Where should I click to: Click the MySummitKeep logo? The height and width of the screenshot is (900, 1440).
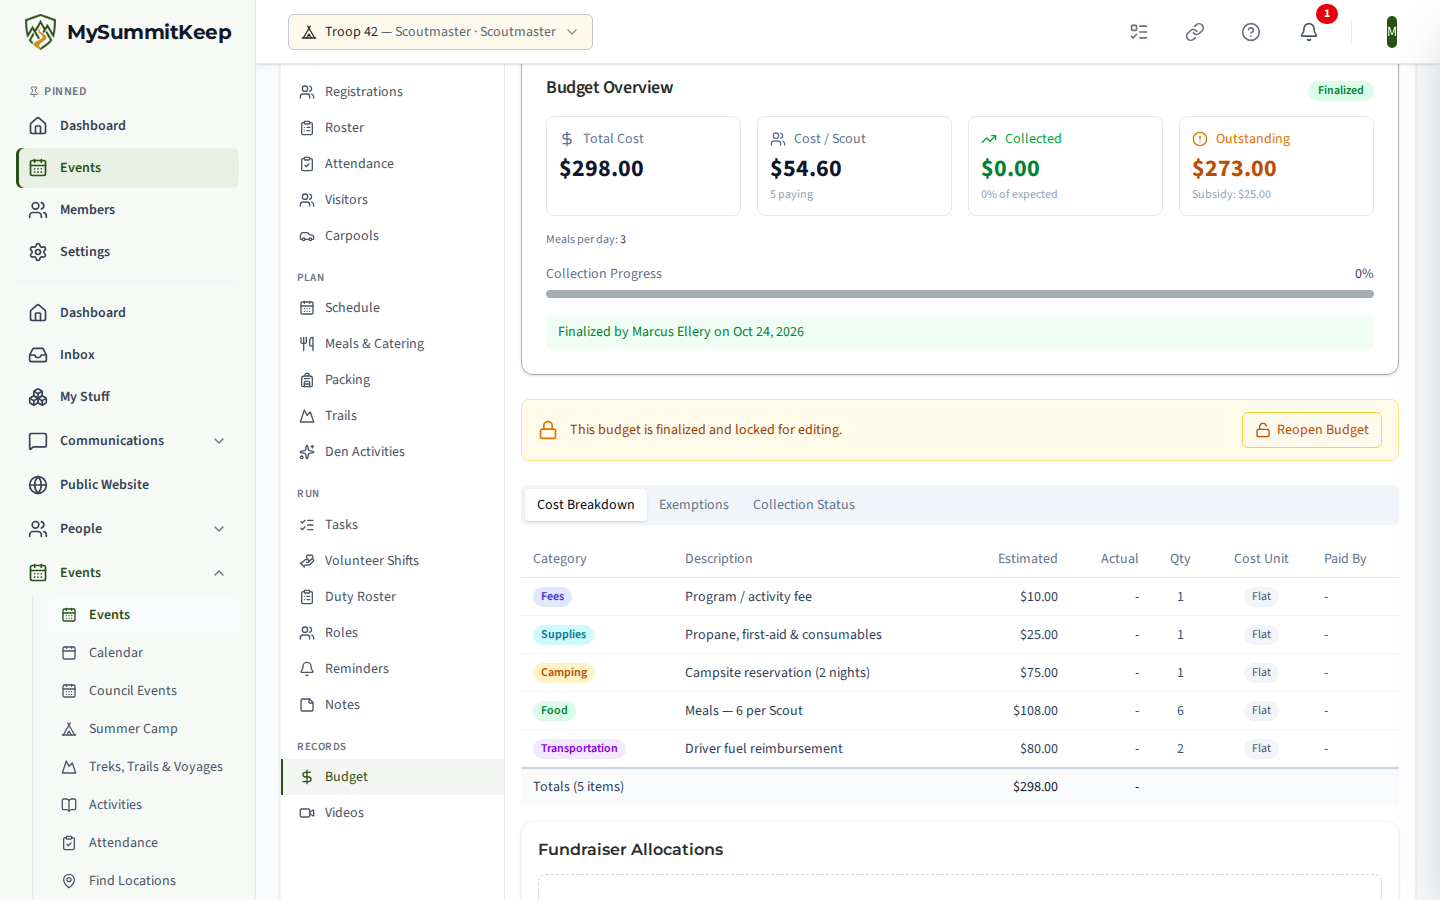[x=128, y=32]
